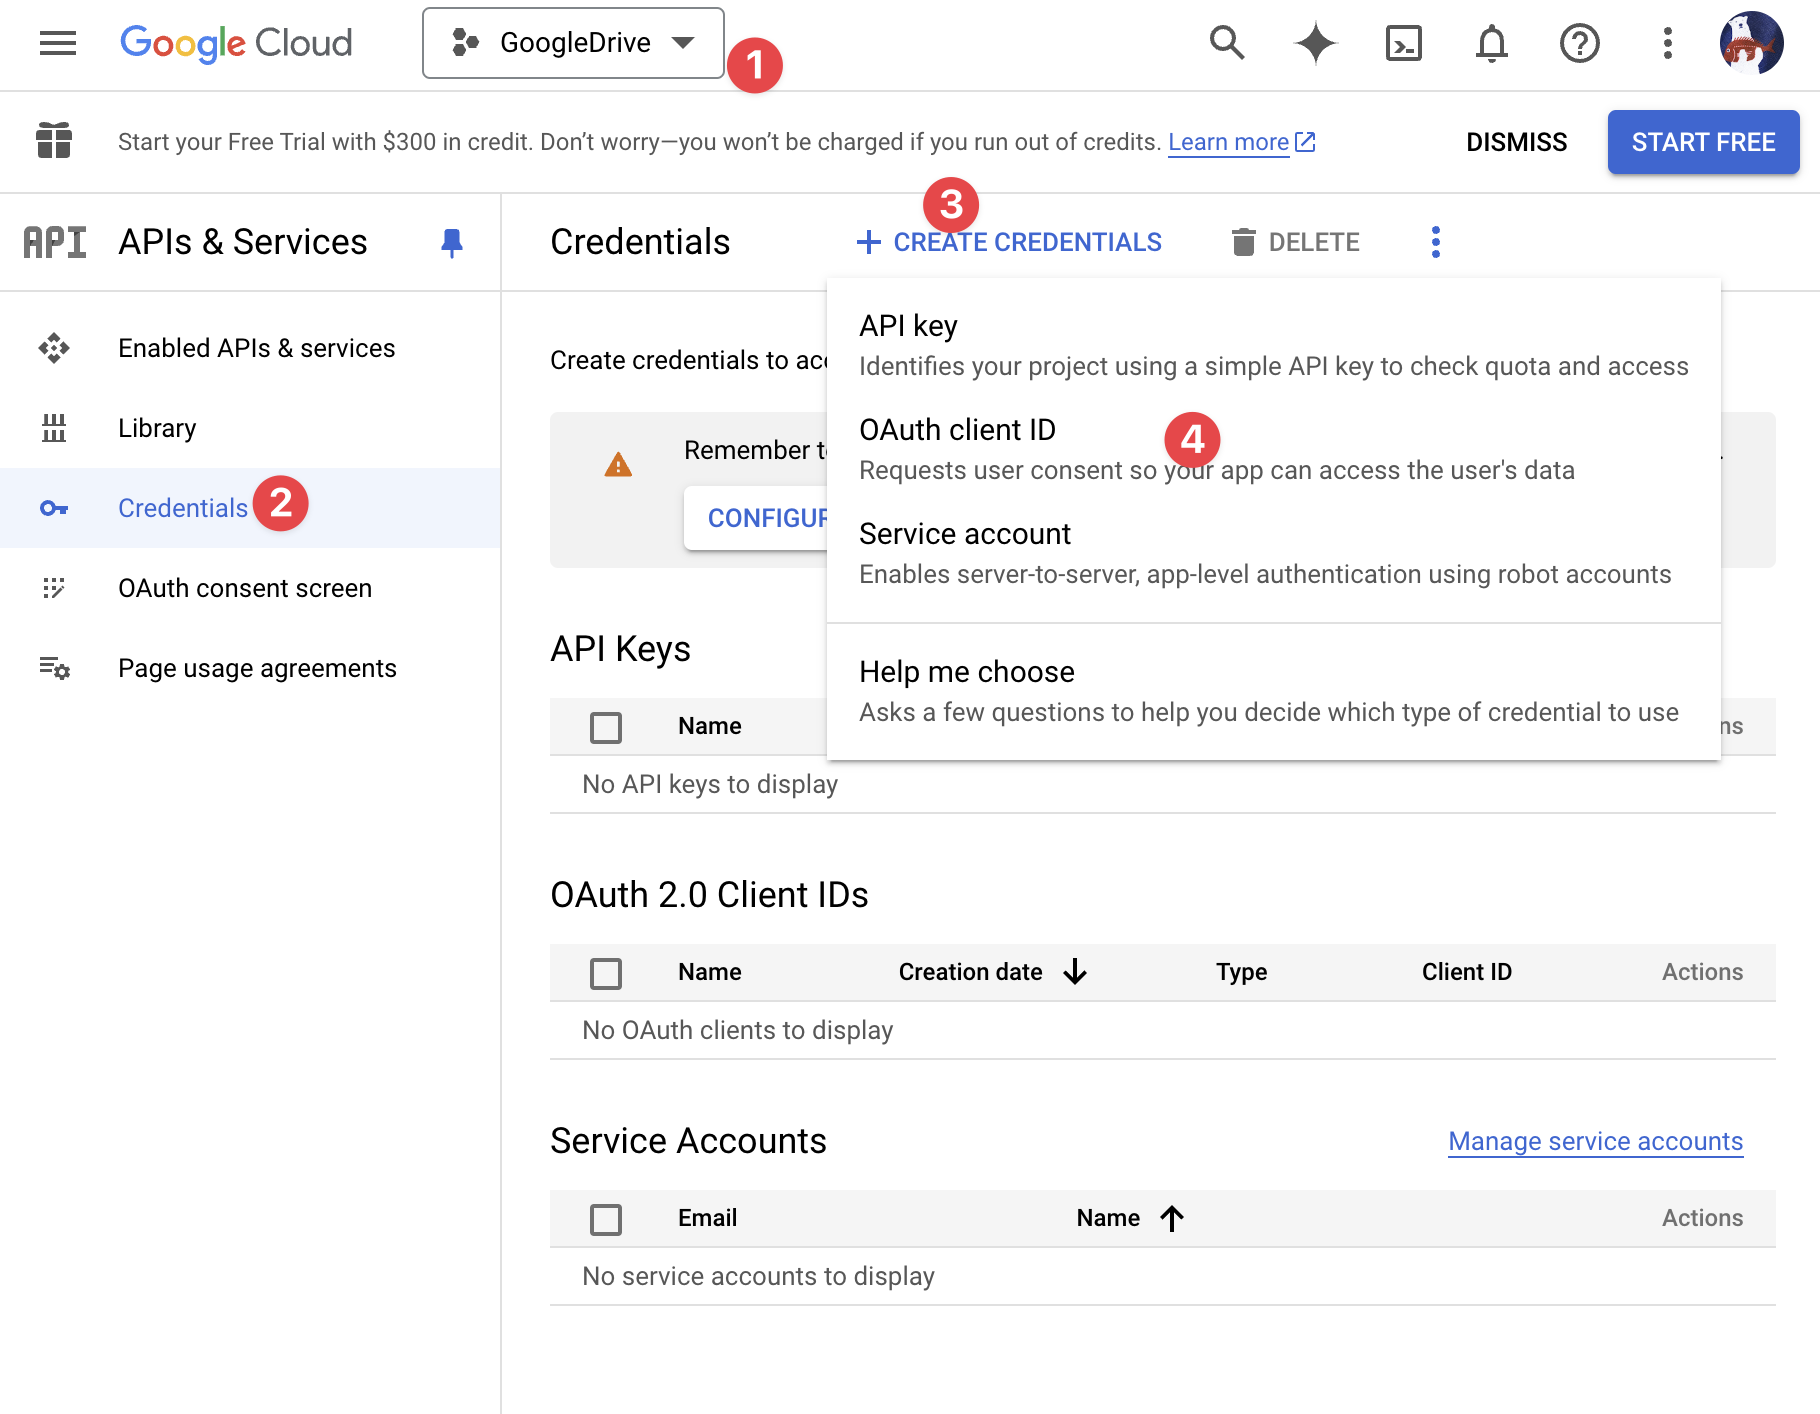Click the START FREE button
This screenshot has height=1414, width=1820.
(x=1703, y=141)
